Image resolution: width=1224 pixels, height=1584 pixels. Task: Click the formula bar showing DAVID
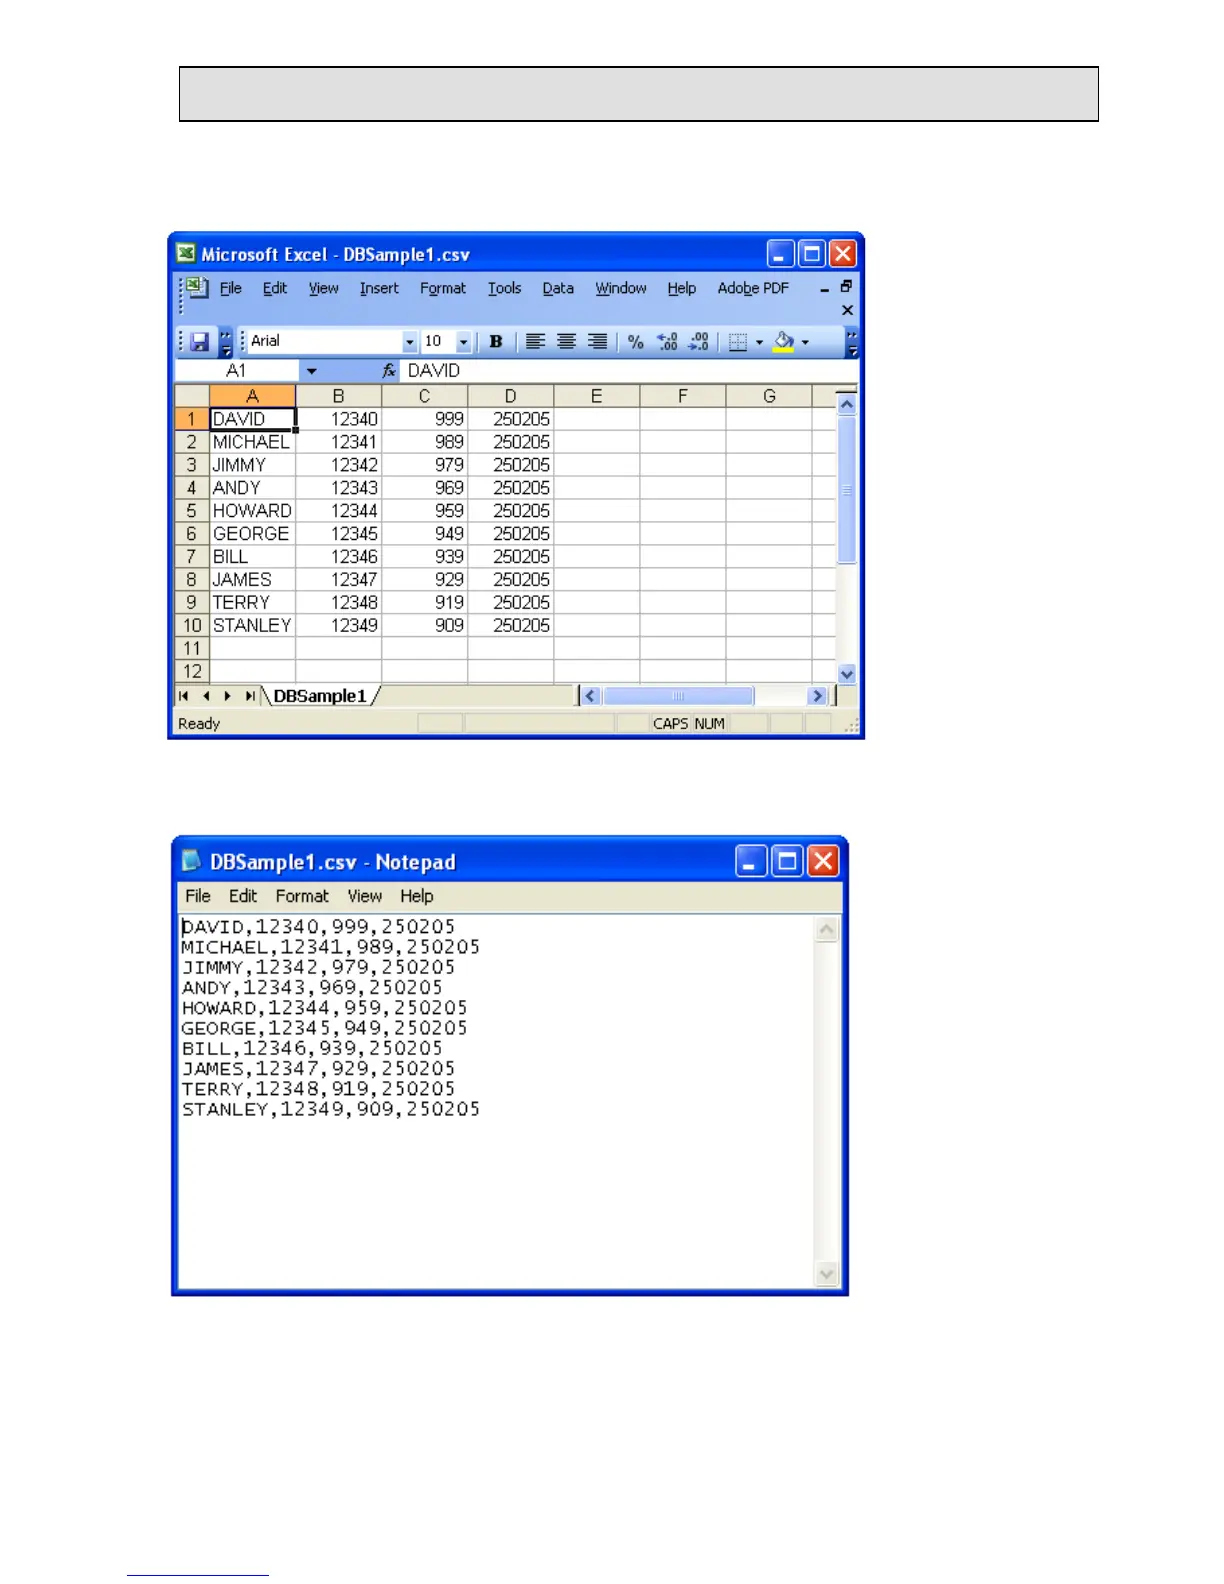point(630,371)
